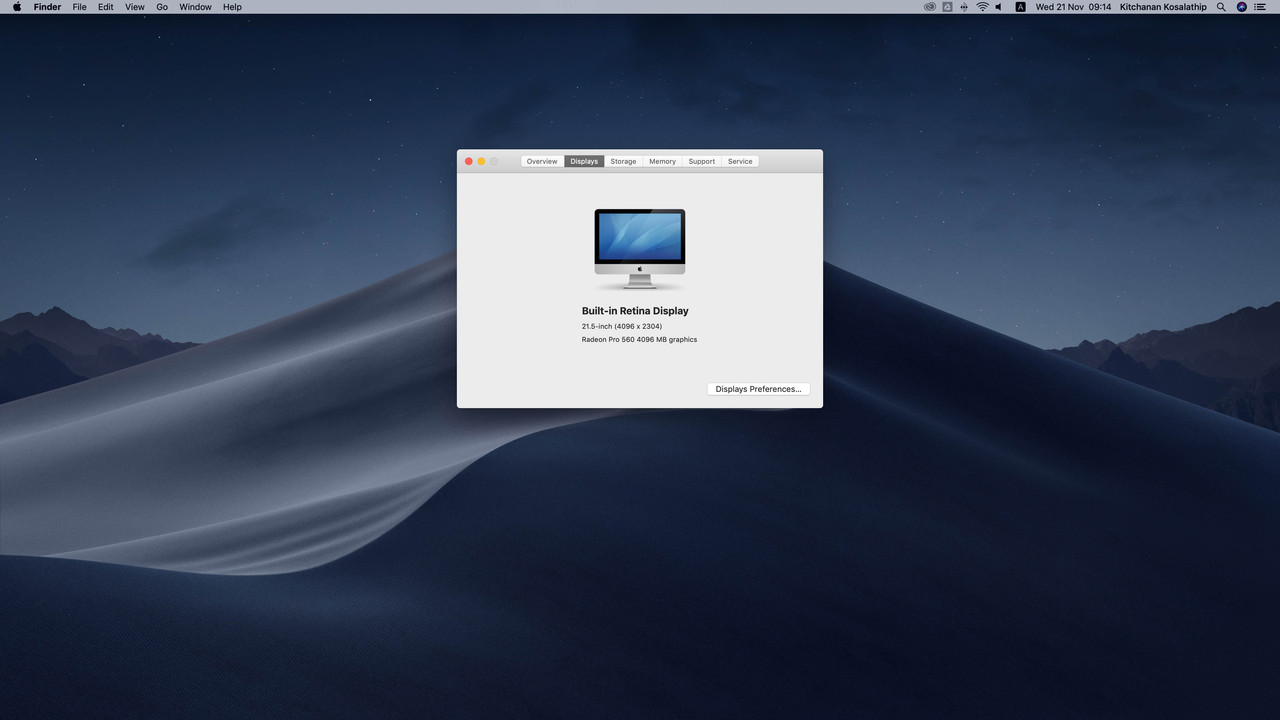Switch to the Service tab

(x=740, y=161)
